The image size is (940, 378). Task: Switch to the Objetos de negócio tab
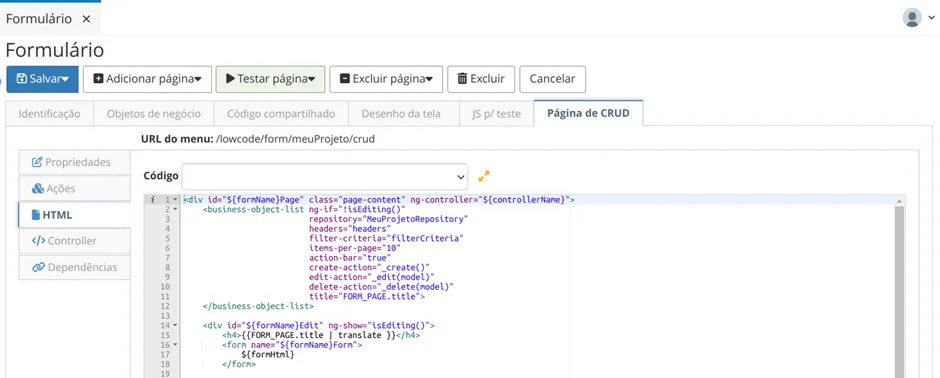coord(153,113)
